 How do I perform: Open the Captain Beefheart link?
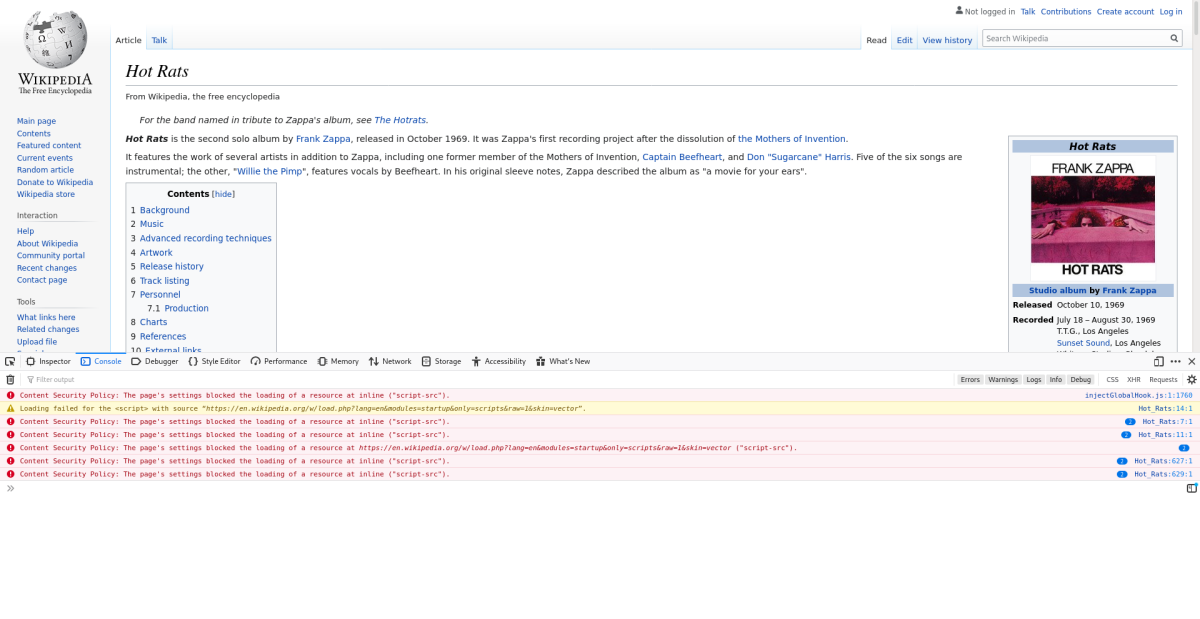681,157
